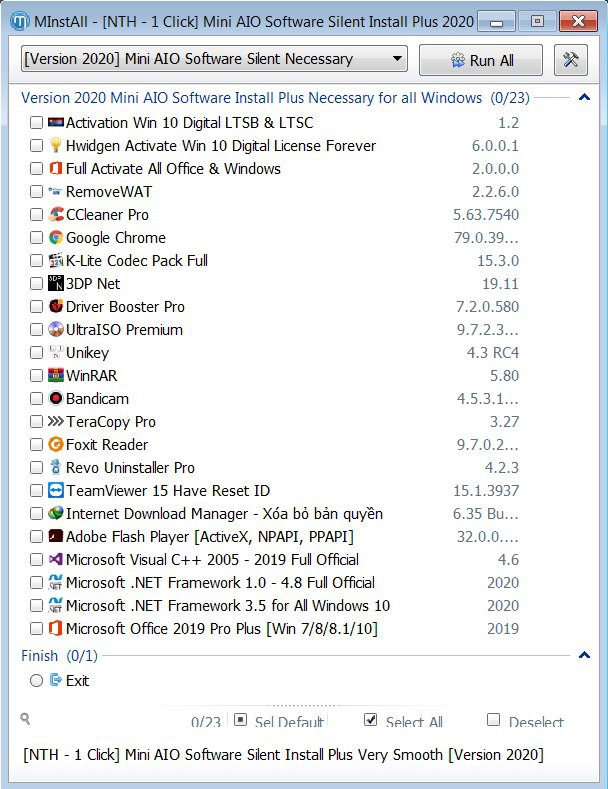Check the TeraCopy Pro checkbox
Viewport: 608px width, 789px height.
coord(36,421)
